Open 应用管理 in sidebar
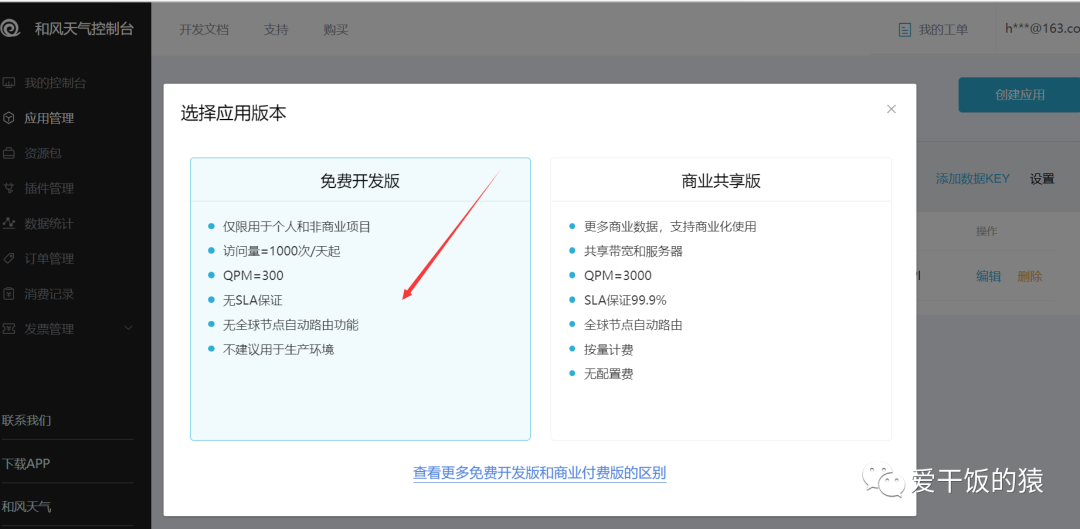1080x529 pixels. pyautogui.click(x=49, y=118)
